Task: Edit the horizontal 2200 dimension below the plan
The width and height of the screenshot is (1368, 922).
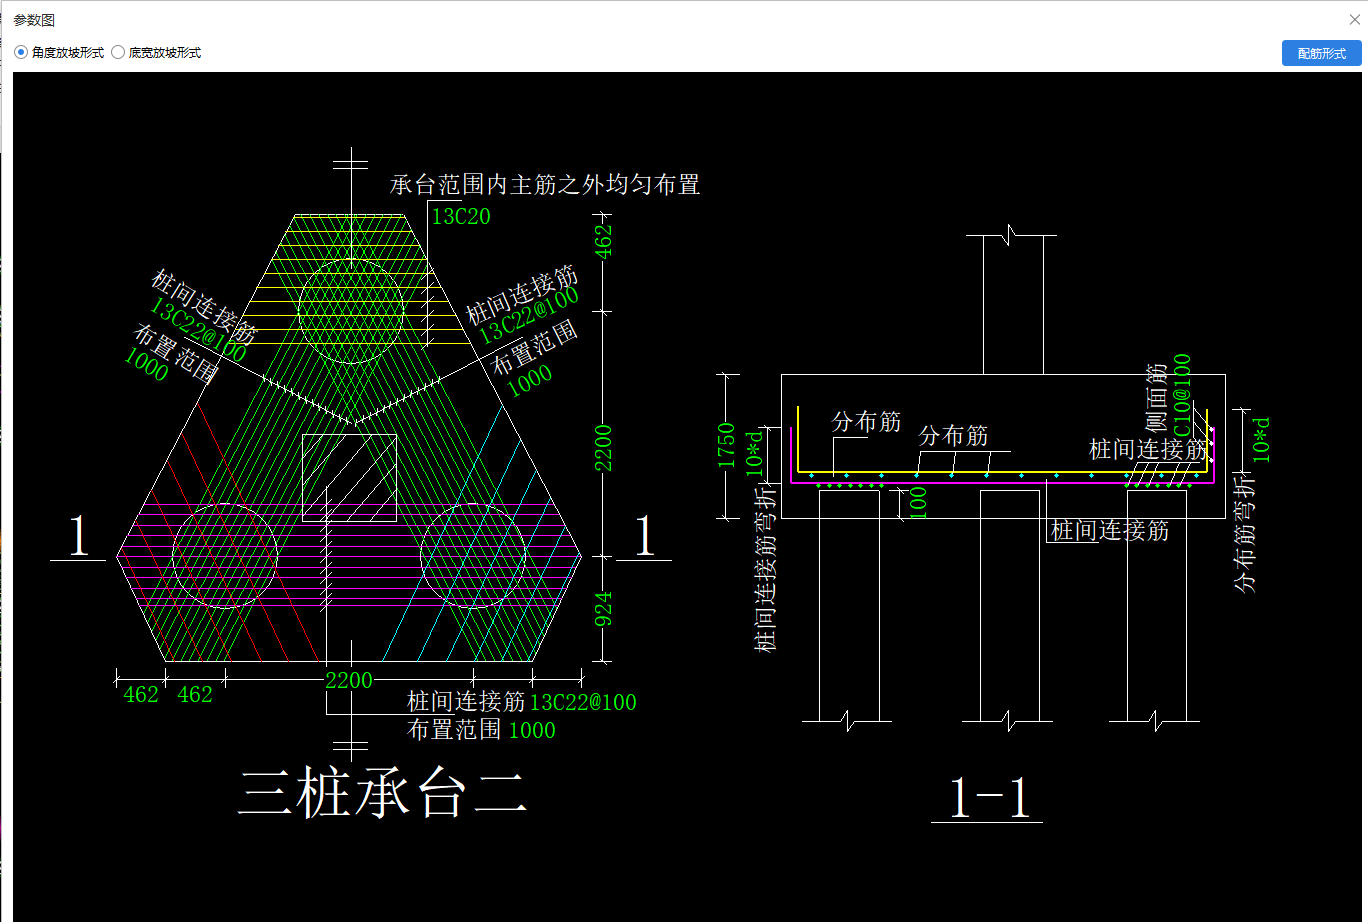Action: pos(349,681)
